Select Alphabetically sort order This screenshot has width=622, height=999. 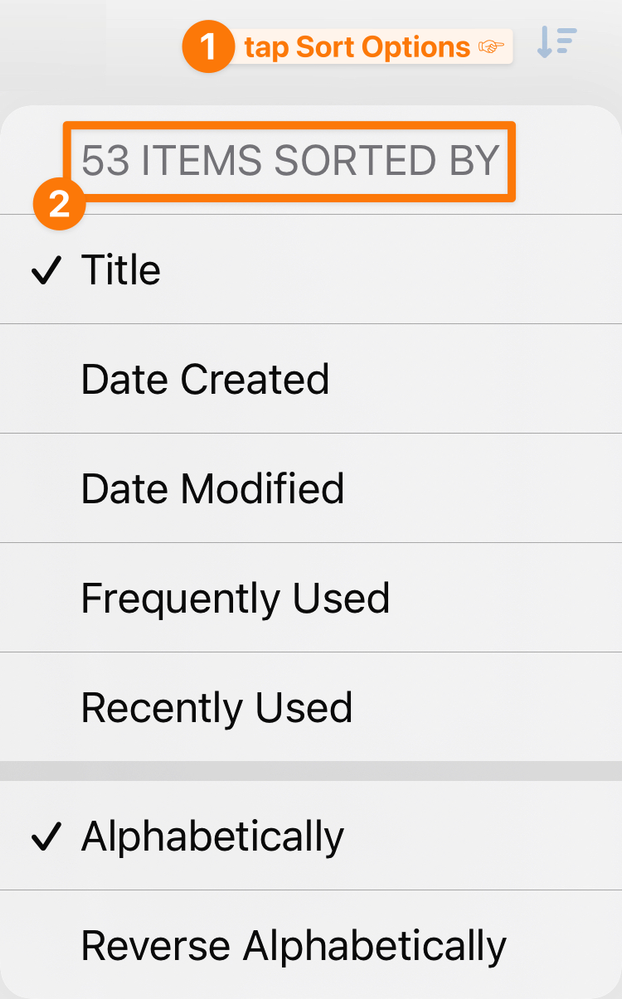(212, 836)
